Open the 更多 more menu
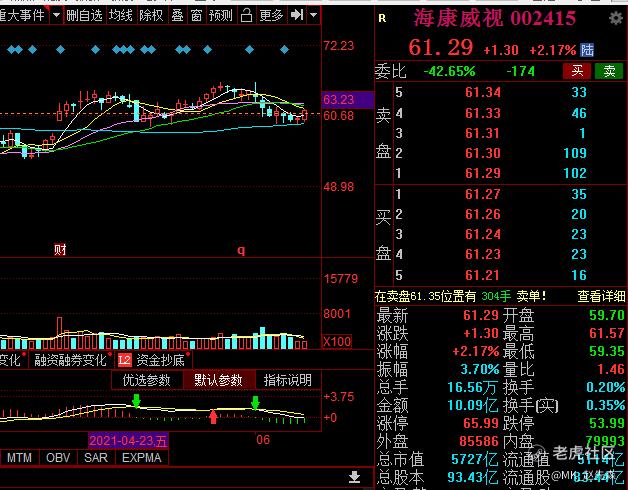Viewport: 628px width, 490px height. click(271, 16)
